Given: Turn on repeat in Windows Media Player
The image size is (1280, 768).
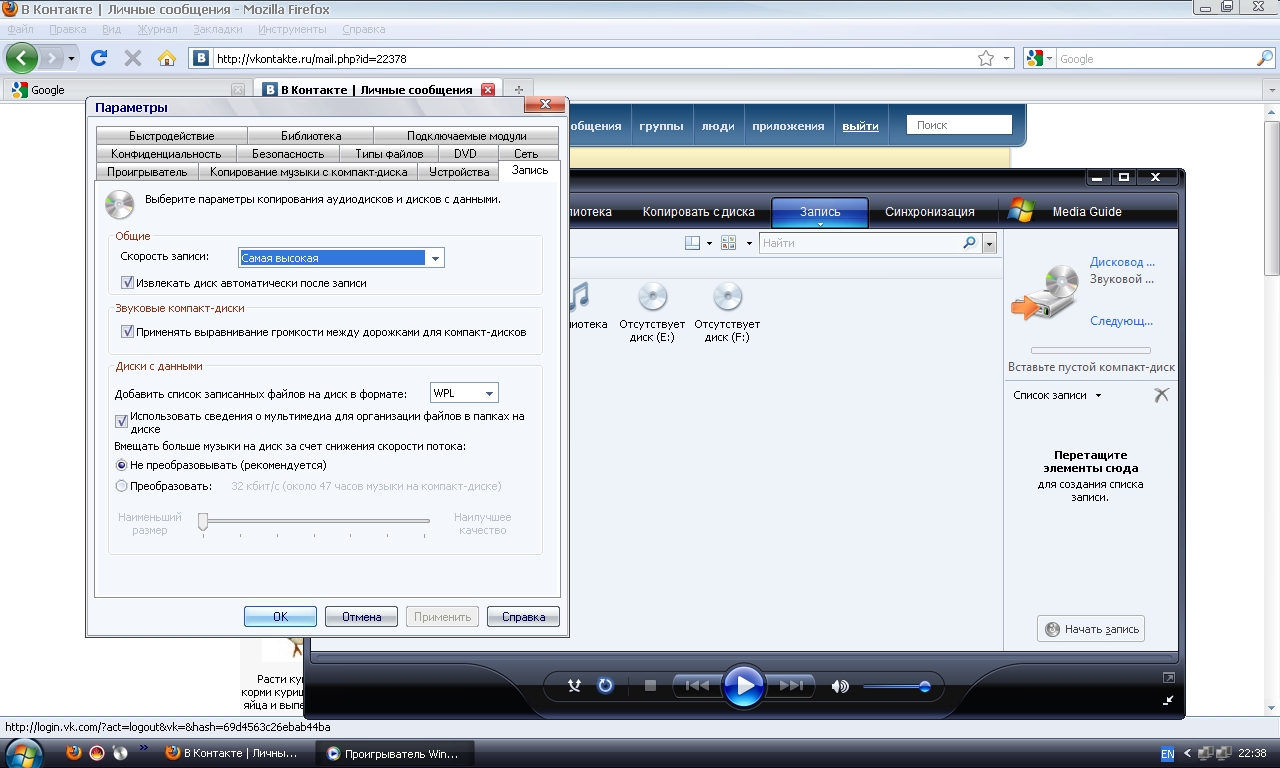Looking at the screenshot, I should tap(605, 686).
